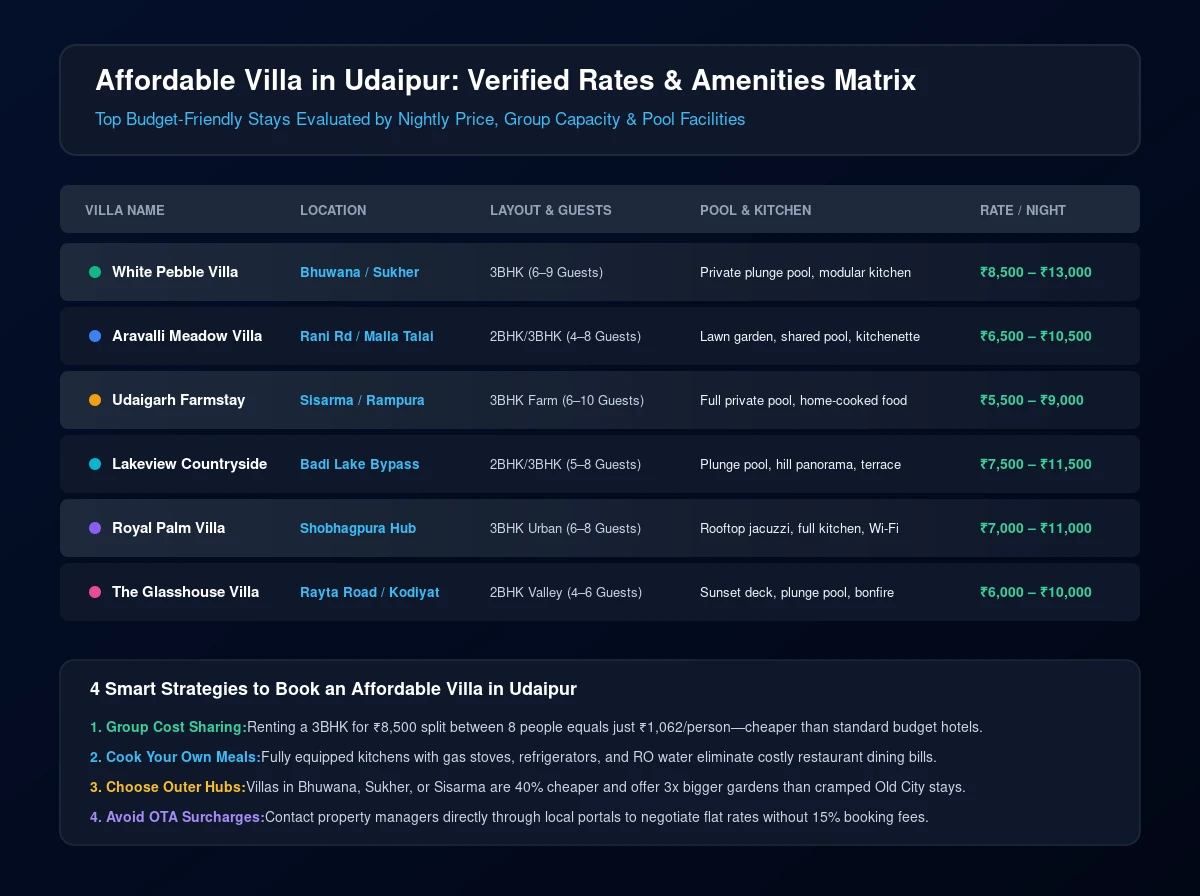Click the 3BHK Farm (6–10 Guests) cell

point(567,400)
